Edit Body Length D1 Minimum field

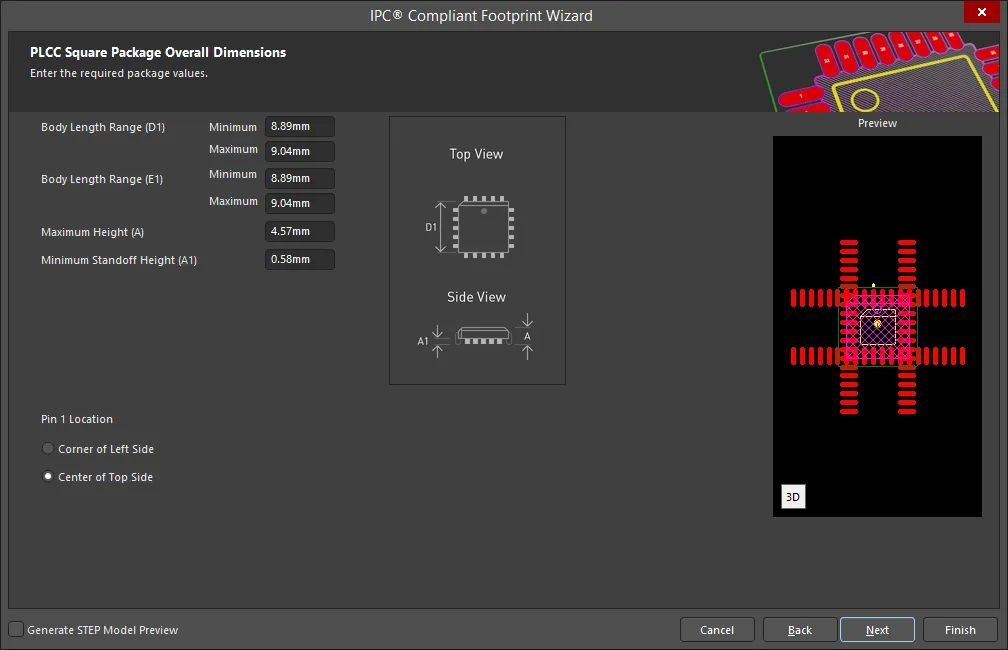coord(300,126)
